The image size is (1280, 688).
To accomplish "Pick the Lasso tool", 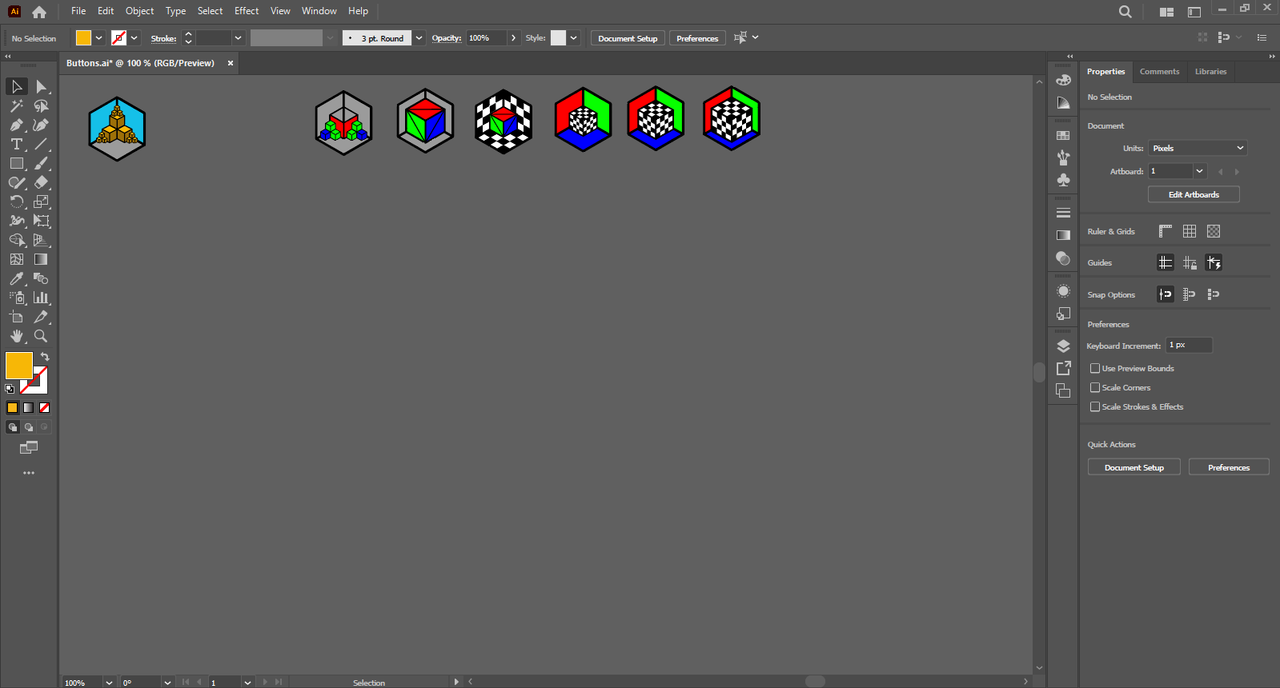I will (41, 106).
